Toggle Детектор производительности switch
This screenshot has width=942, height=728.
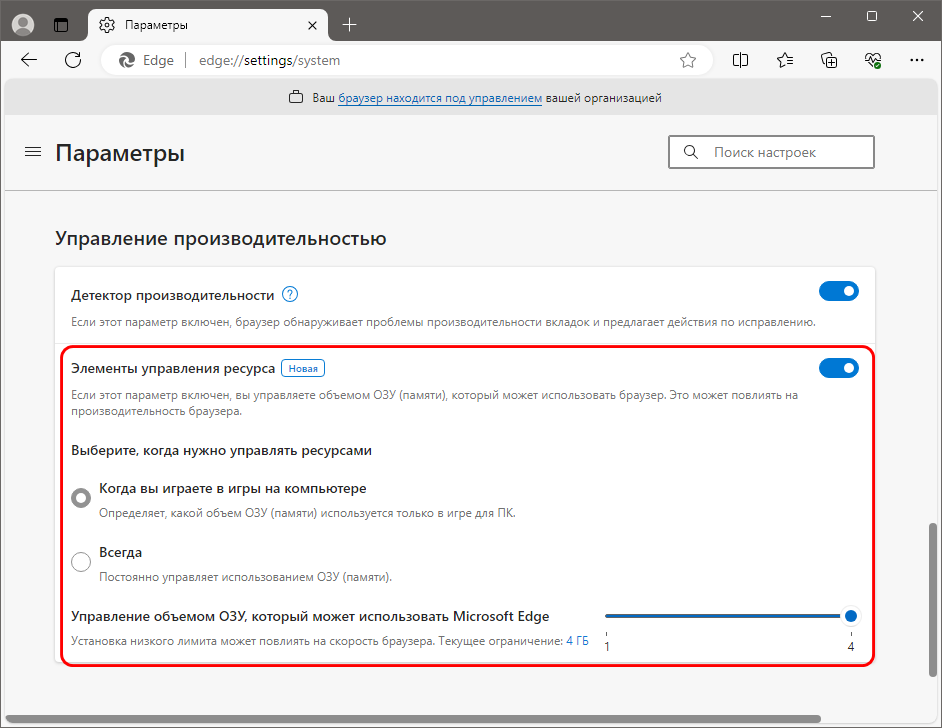point(839,291)
